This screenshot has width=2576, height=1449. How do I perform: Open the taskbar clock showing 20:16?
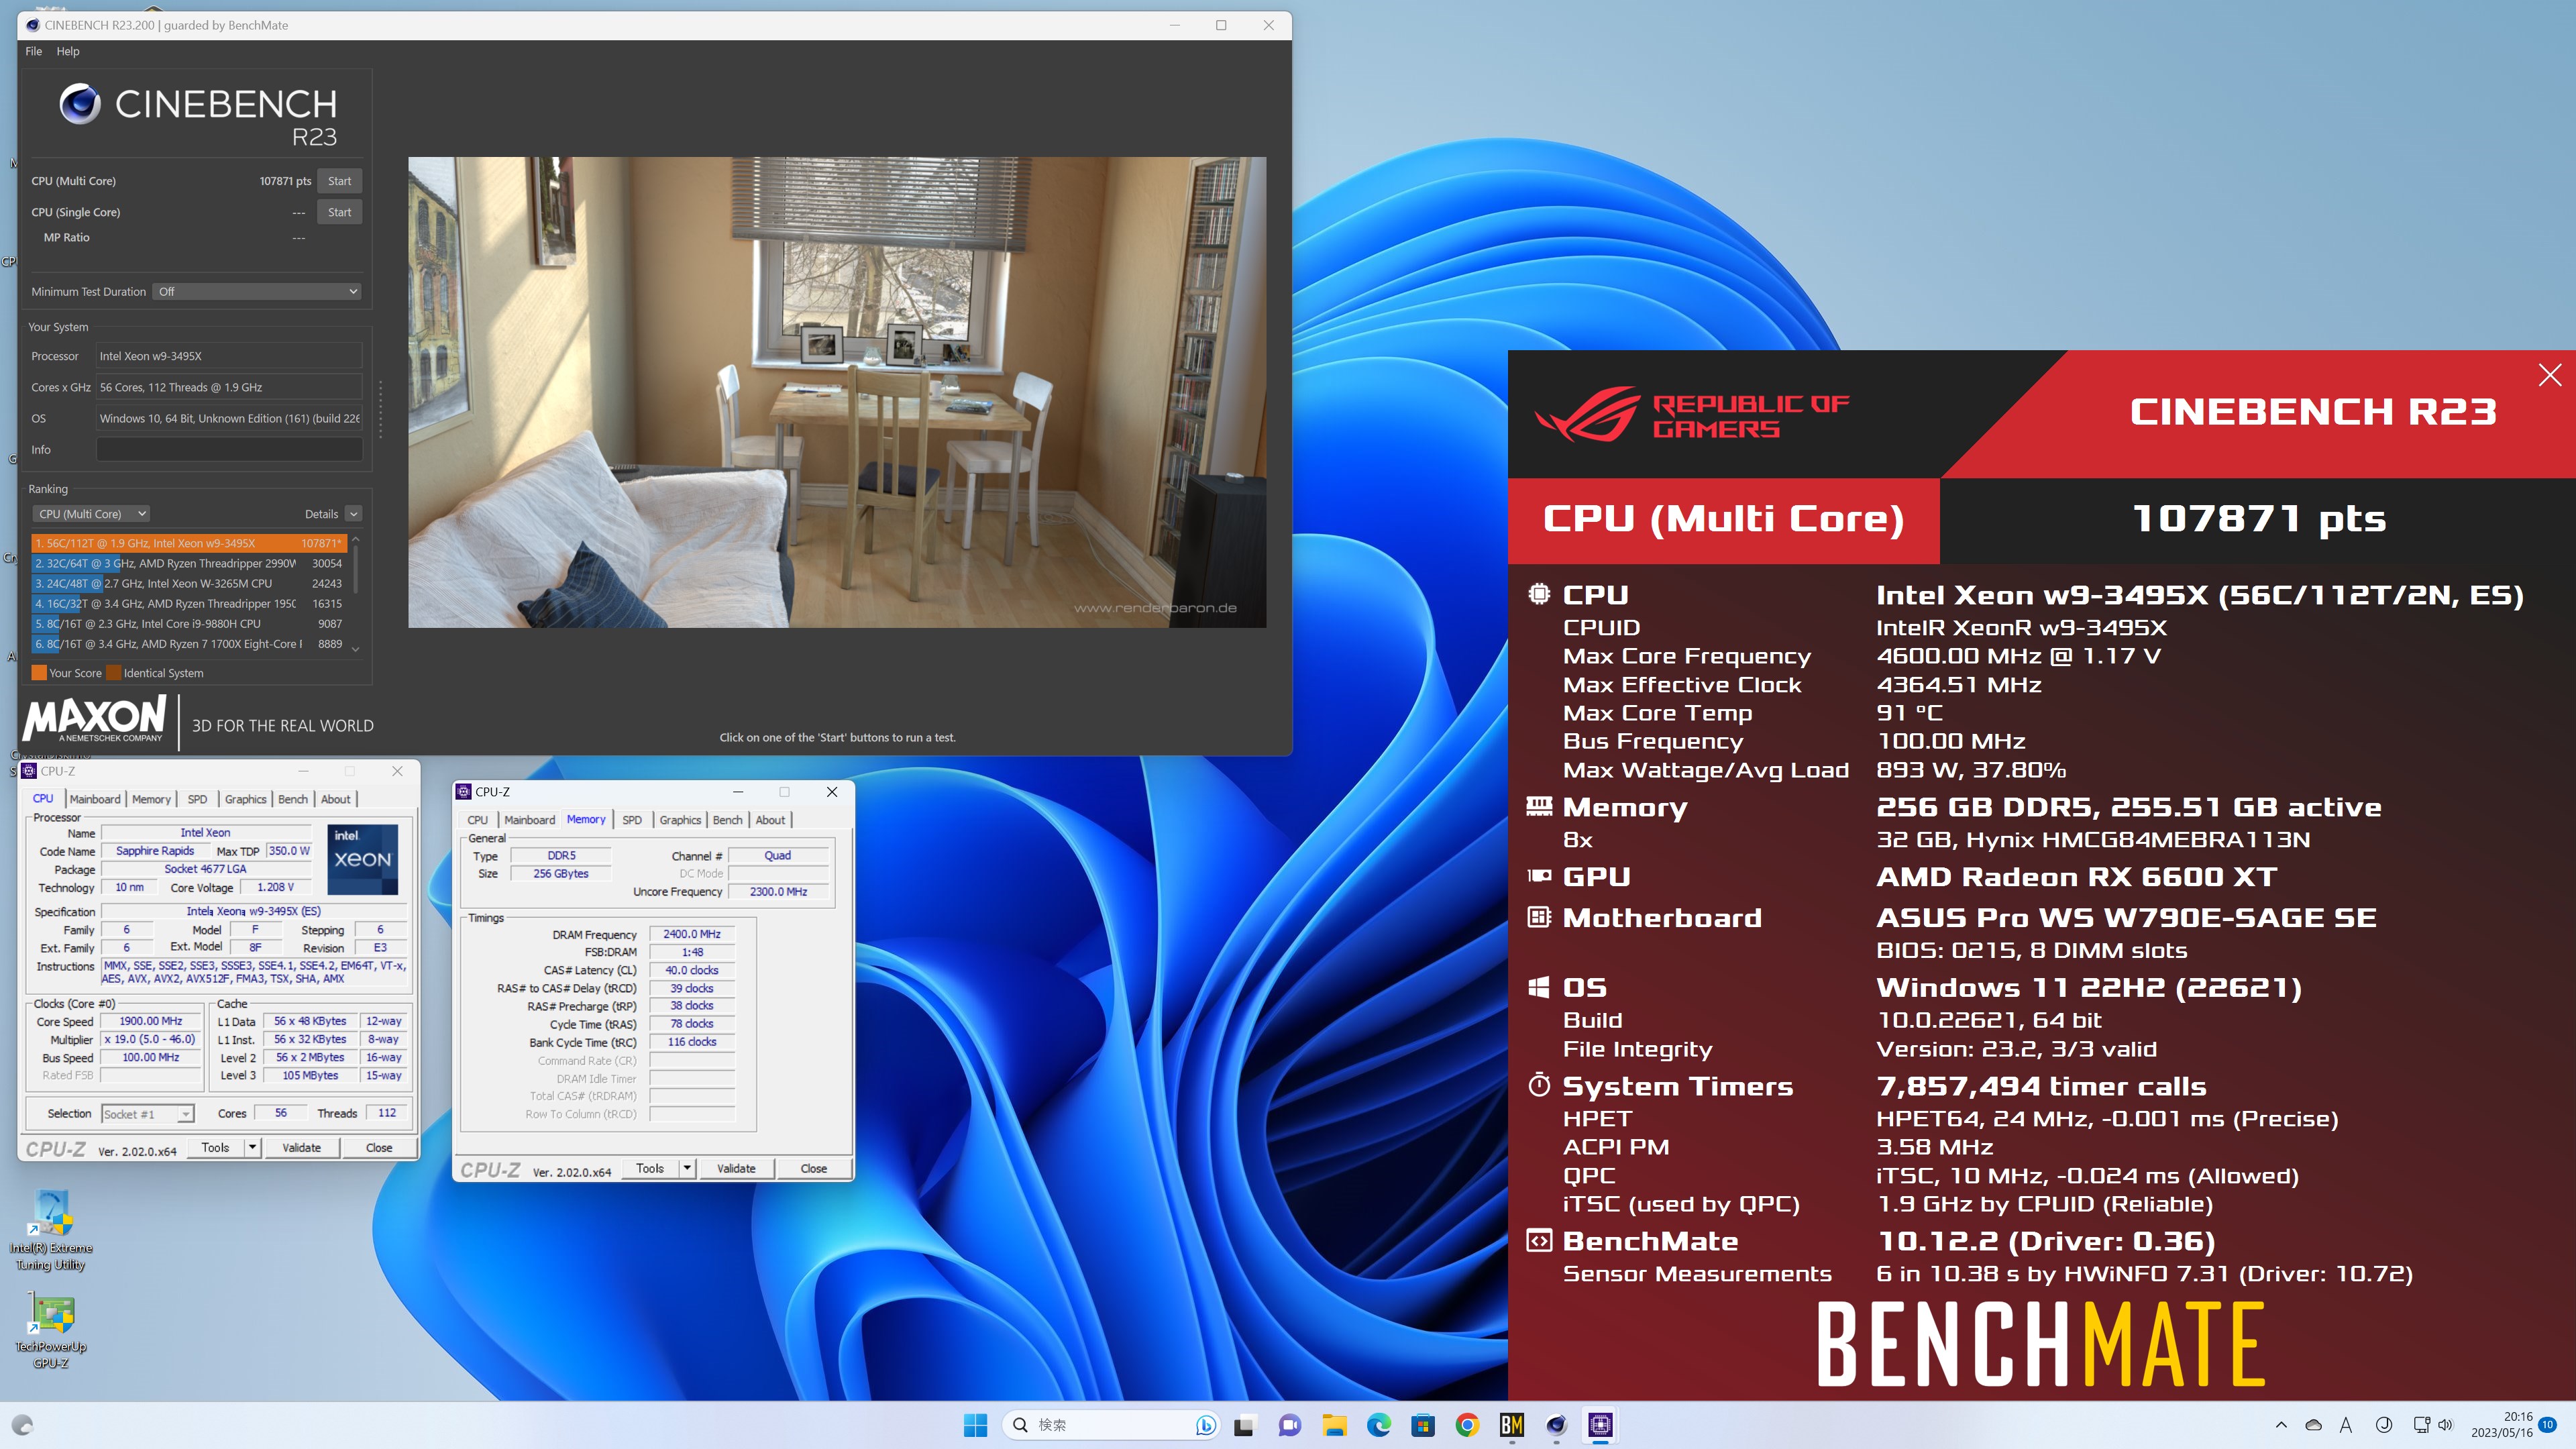point(2502,1425)
